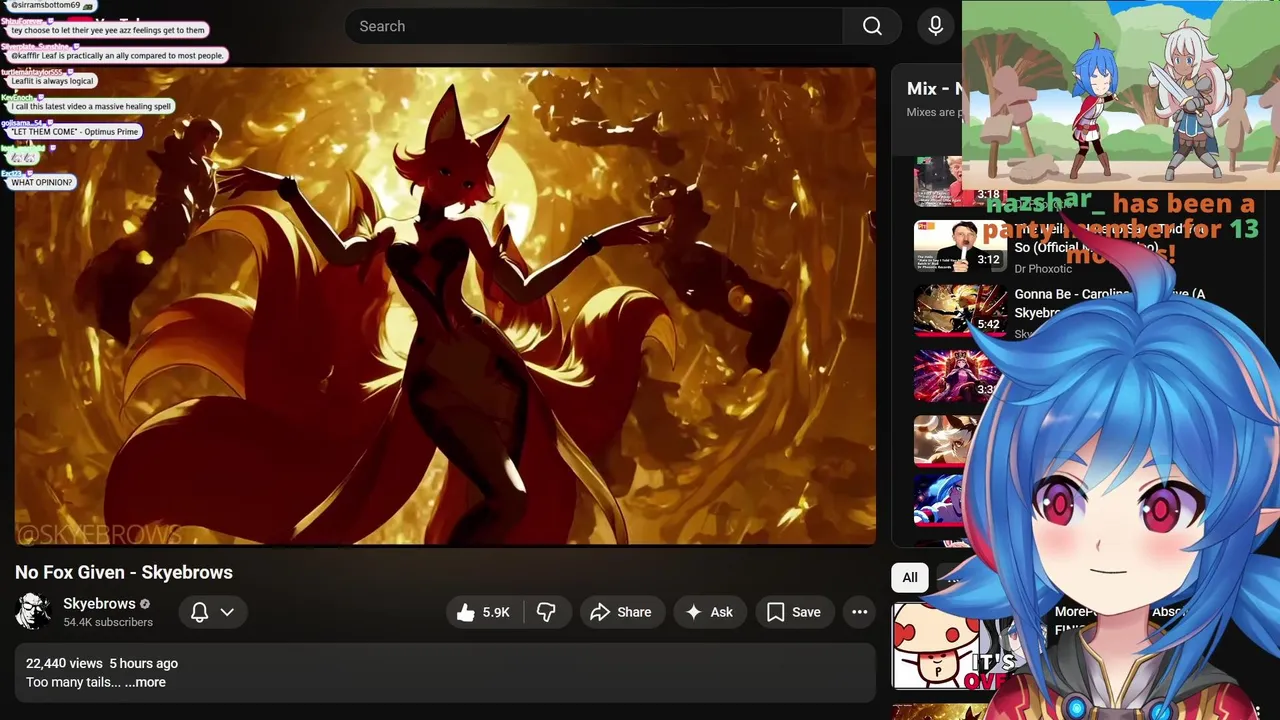This screenshot has height=720, width=1280.
Task: Dislike the video with thumbs down
Action: coord(546,612)
